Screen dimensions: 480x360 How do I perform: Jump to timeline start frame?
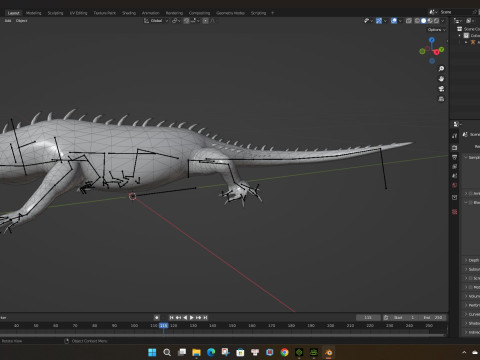[172, 318]
